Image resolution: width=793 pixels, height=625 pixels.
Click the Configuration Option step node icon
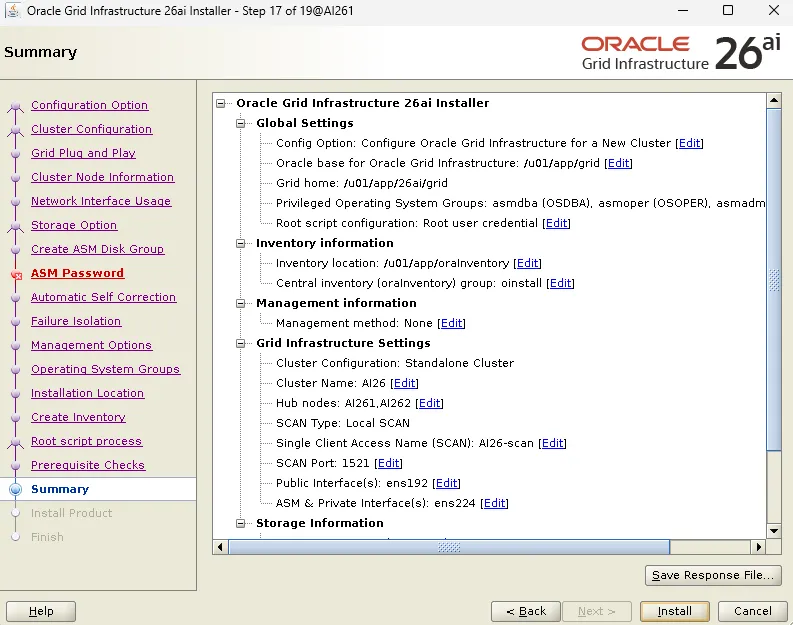click(16, 106)
